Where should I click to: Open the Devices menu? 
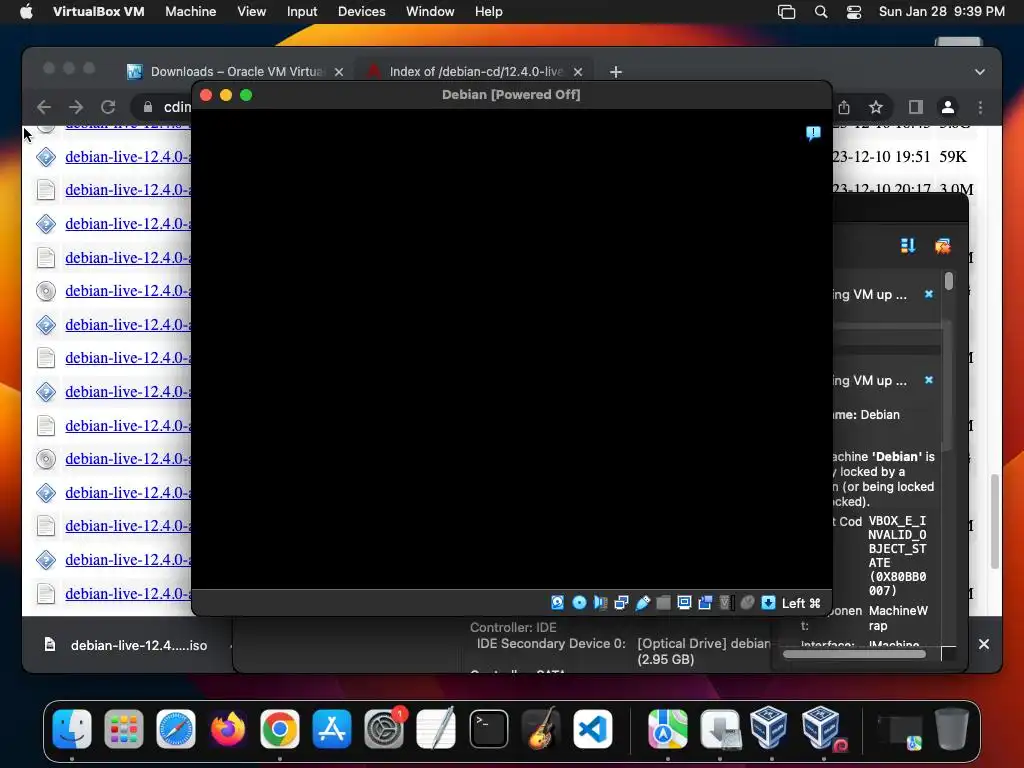[361, 12]
